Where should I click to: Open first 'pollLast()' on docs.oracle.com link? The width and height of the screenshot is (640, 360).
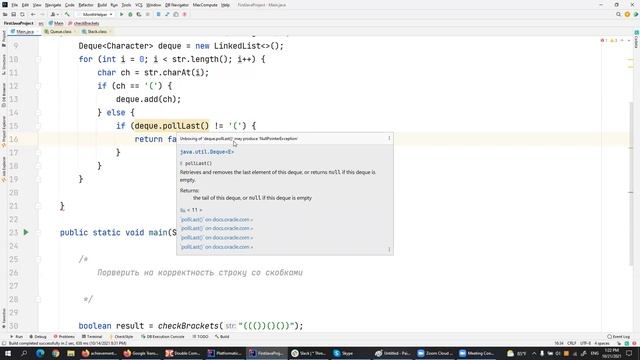click(216, 220)
